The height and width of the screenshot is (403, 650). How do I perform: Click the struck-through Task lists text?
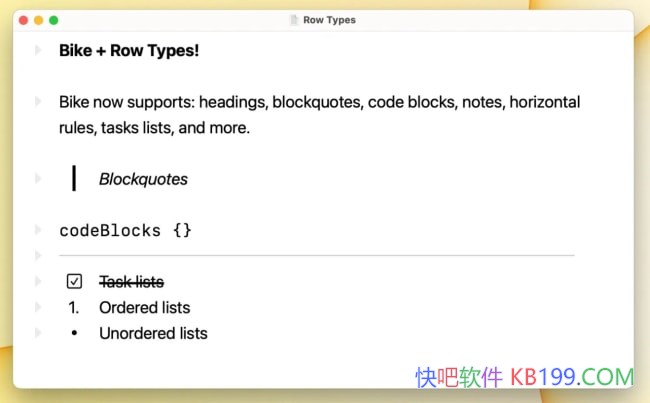[131, 282]
